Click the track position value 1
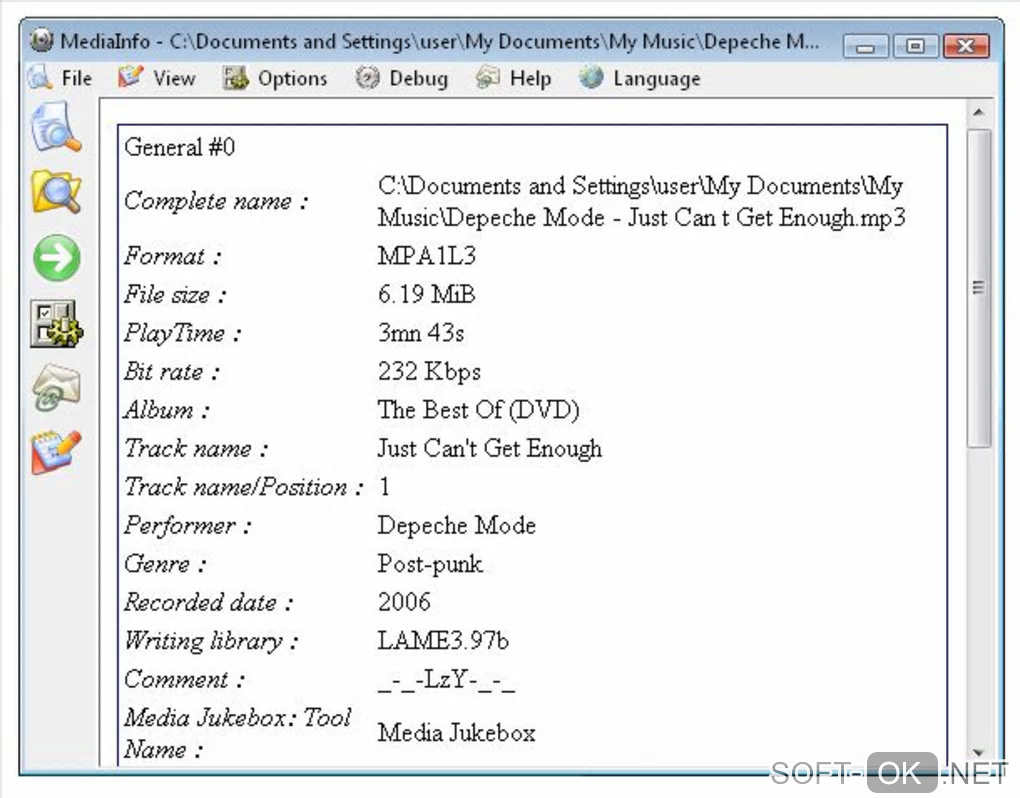 pyautogui.click(x=384, y=487)
